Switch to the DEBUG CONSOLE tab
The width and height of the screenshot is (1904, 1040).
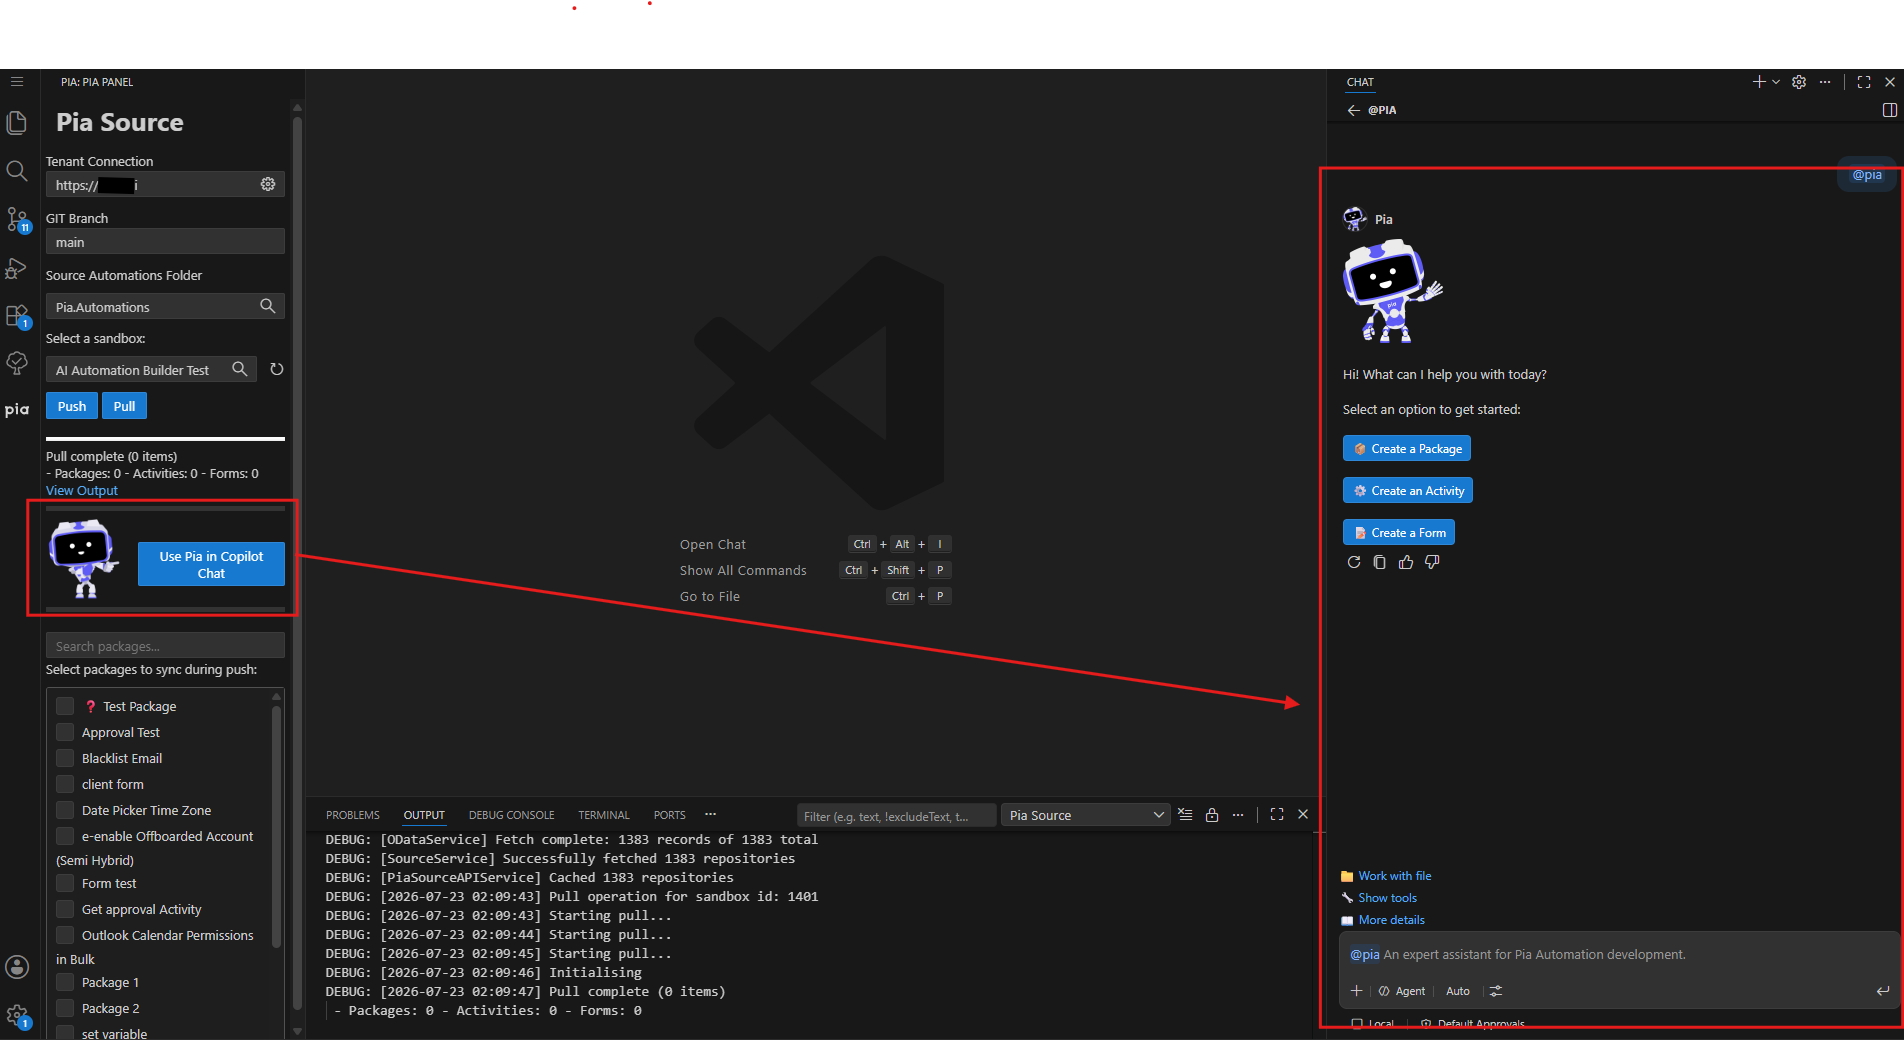click(x=511, y=815)
